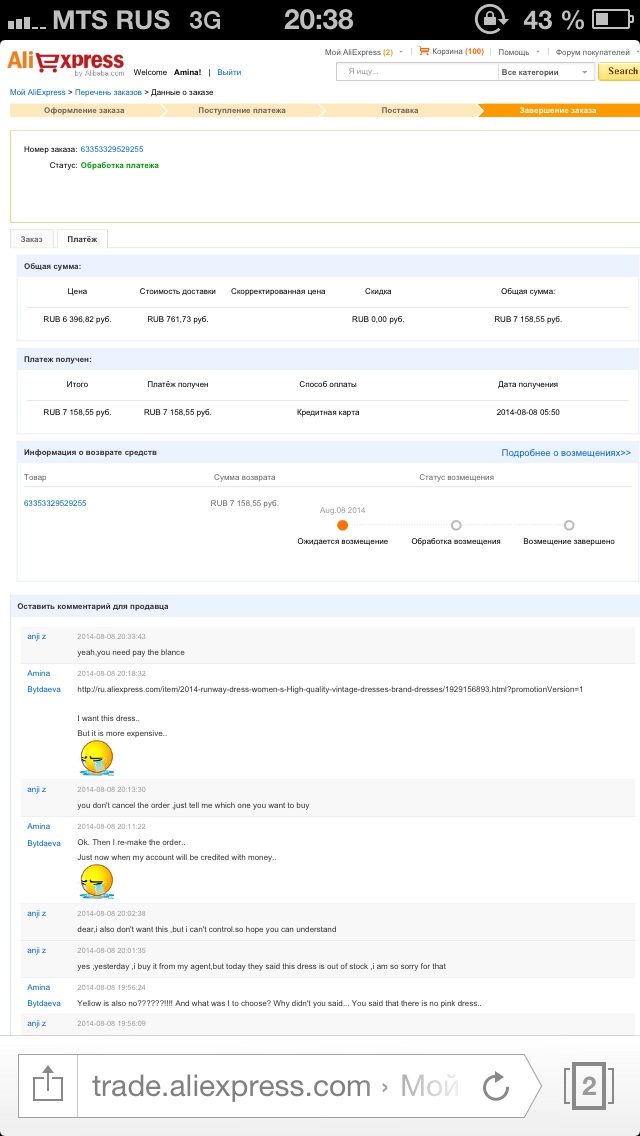Focus the Я ищу search field

click(x=417, y=72)
